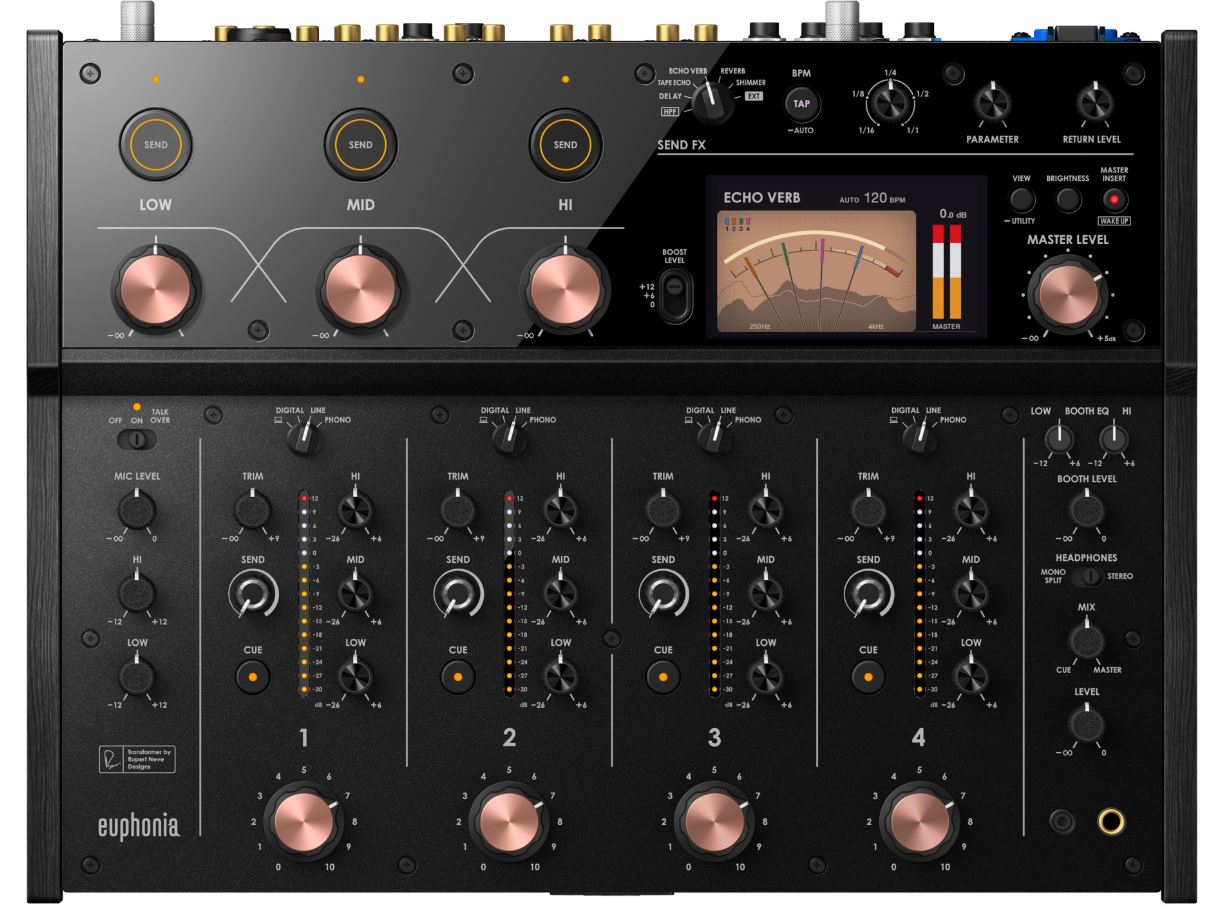The height and width of the screenshot is (907, 1221).
Task: Toggle the MID band SEND button
Action: [360, 145]
